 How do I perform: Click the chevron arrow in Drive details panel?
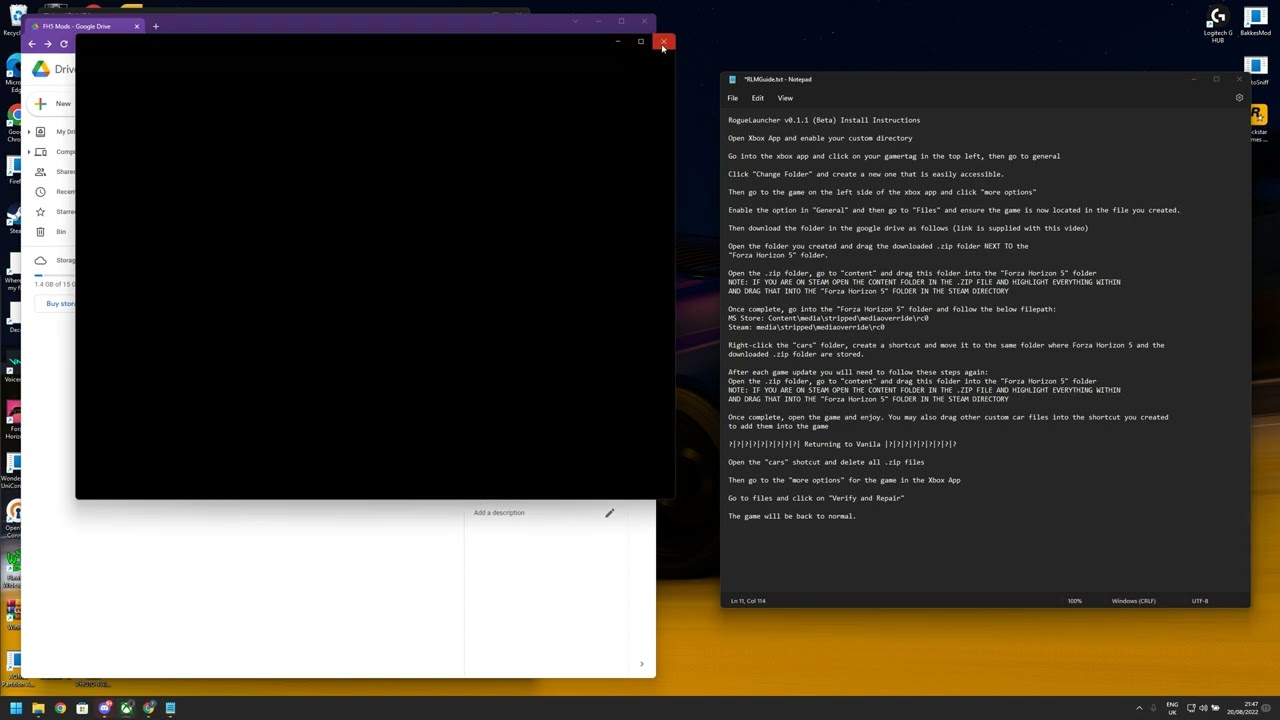coord(642,663)
